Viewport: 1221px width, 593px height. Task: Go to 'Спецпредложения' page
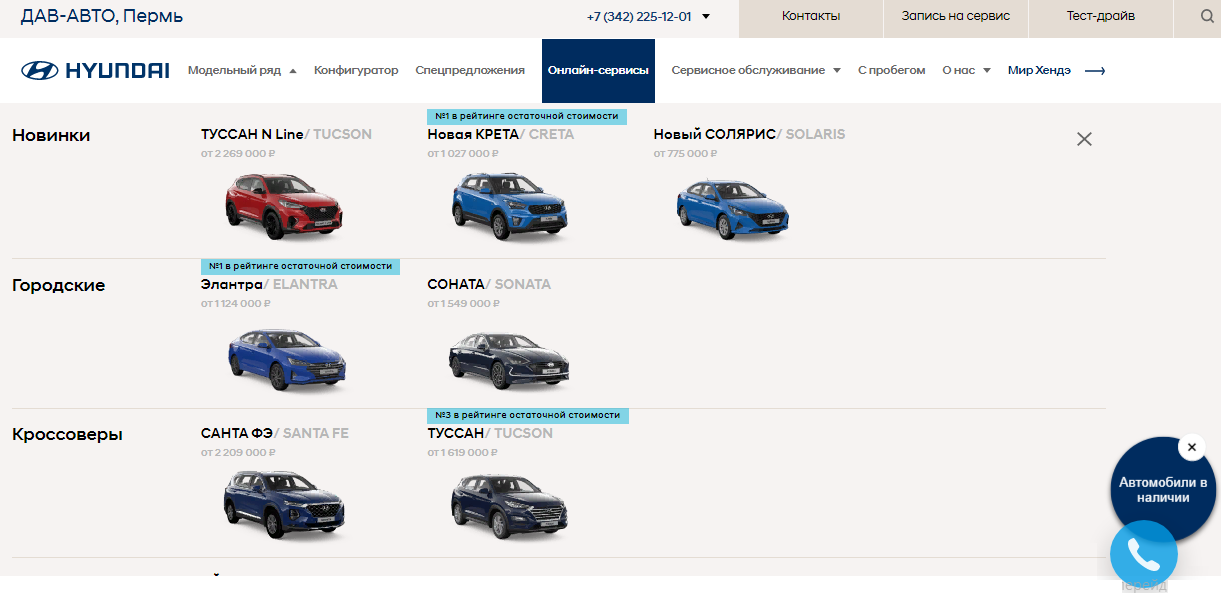[x=470, y=70]
